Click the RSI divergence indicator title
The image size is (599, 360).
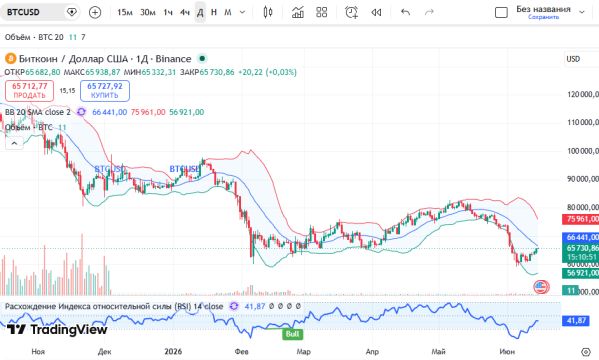[114, 306]
